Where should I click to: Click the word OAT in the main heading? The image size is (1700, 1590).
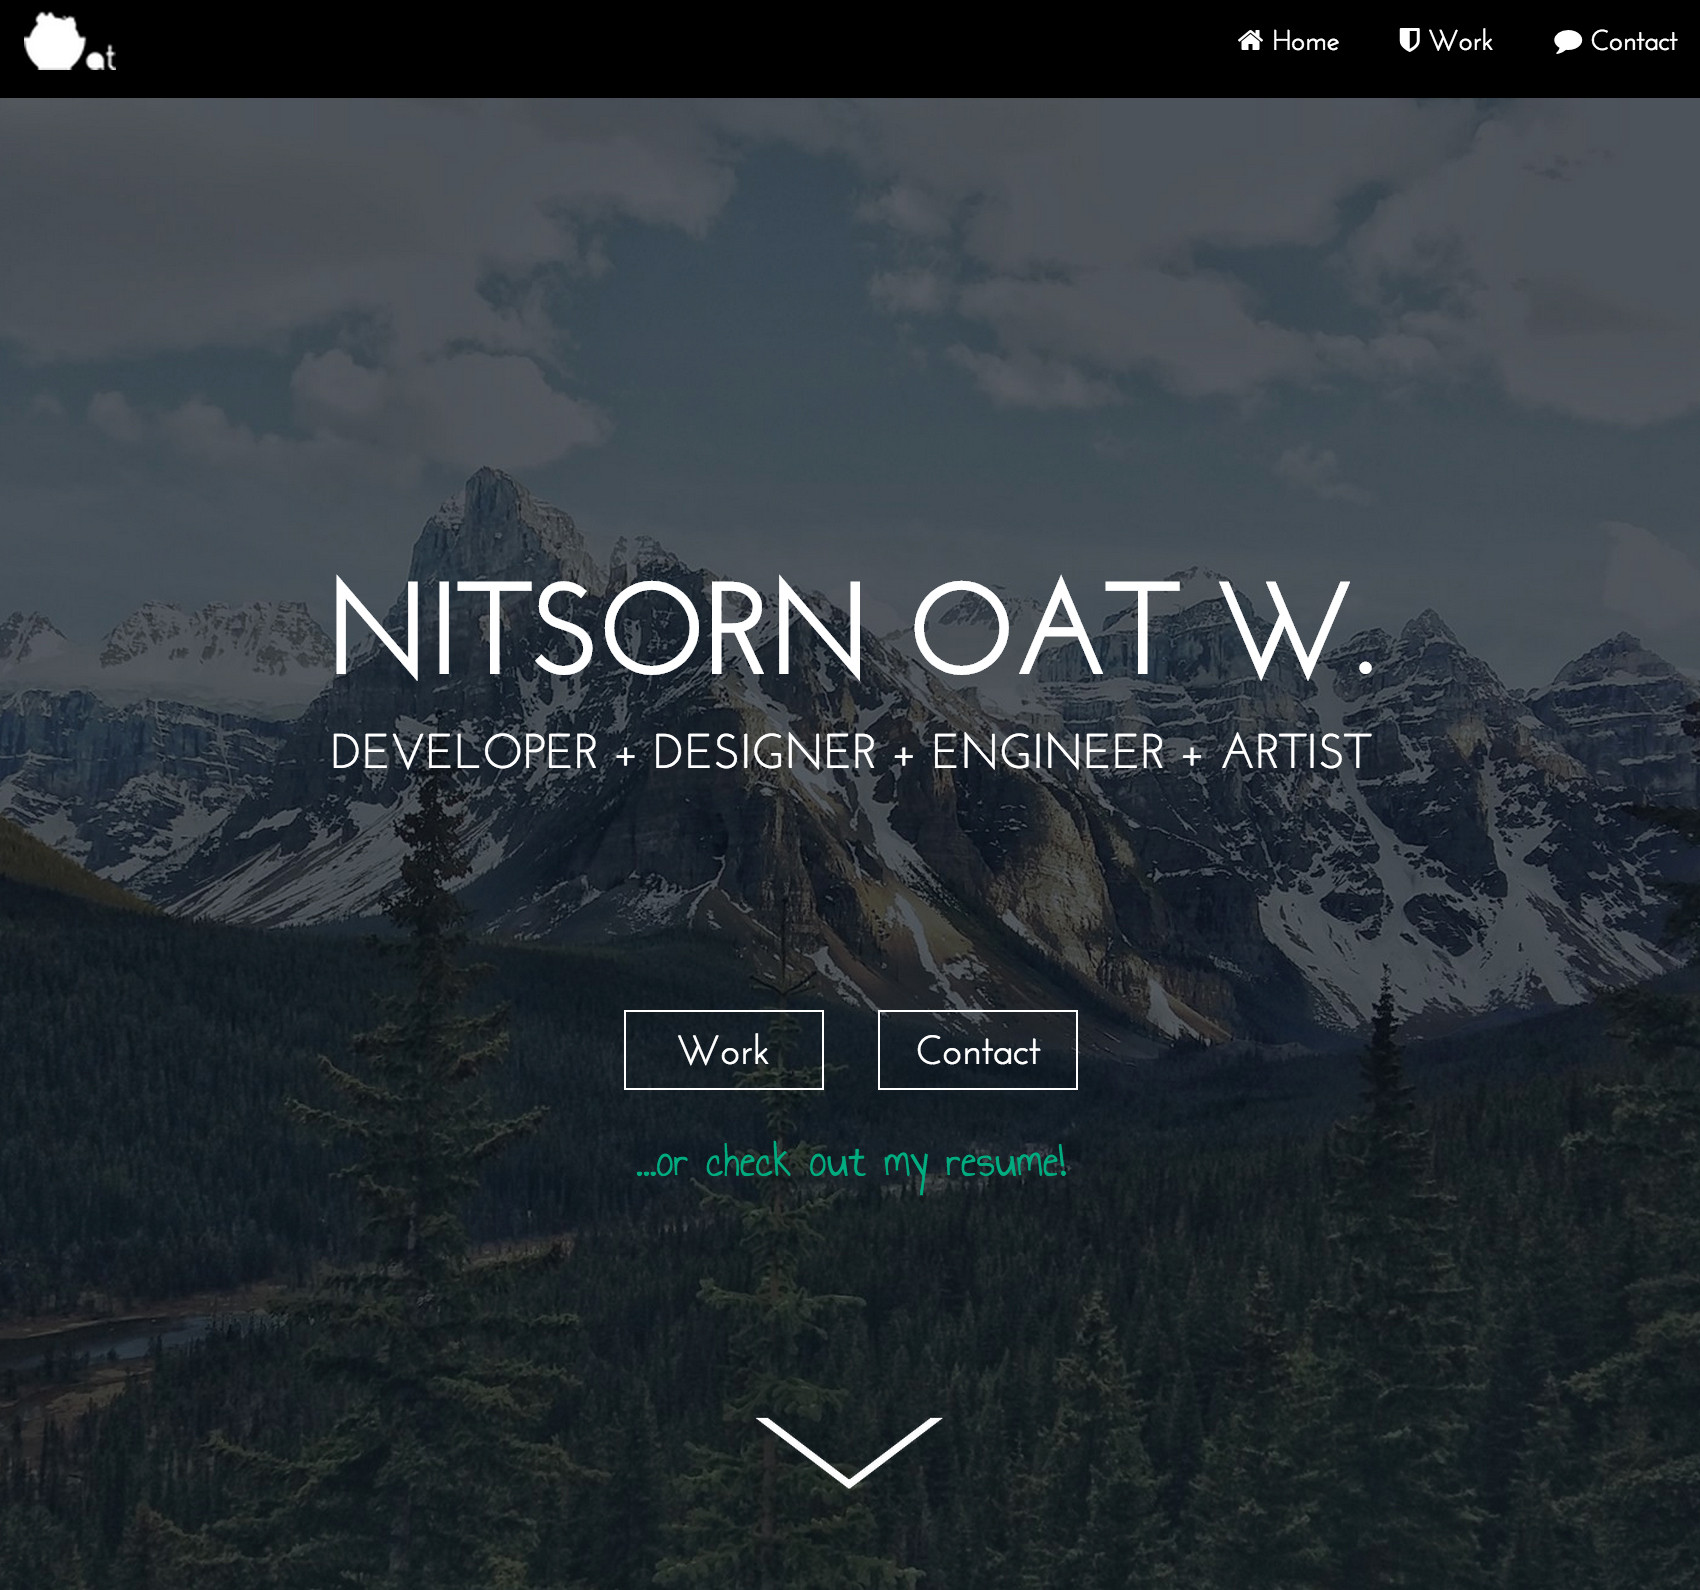point(1046,629)
